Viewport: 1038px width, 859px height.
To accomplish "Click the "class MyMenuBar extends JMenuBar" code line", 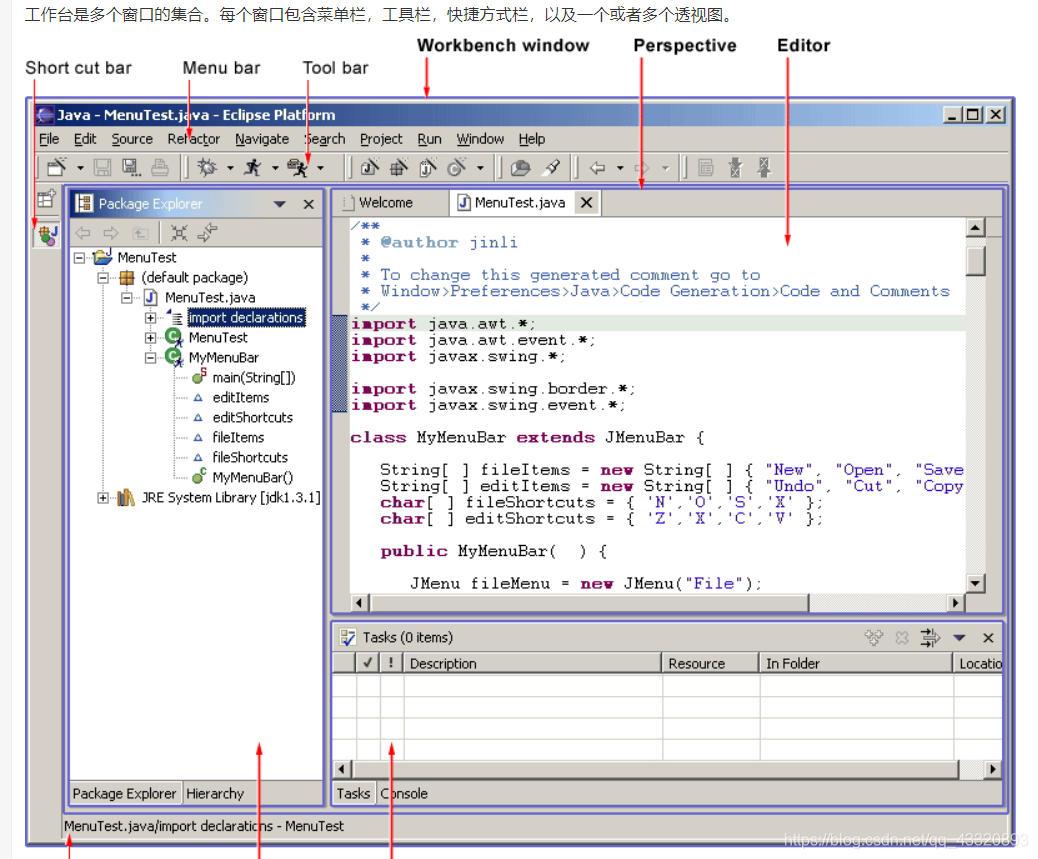I will coord(528,438).
